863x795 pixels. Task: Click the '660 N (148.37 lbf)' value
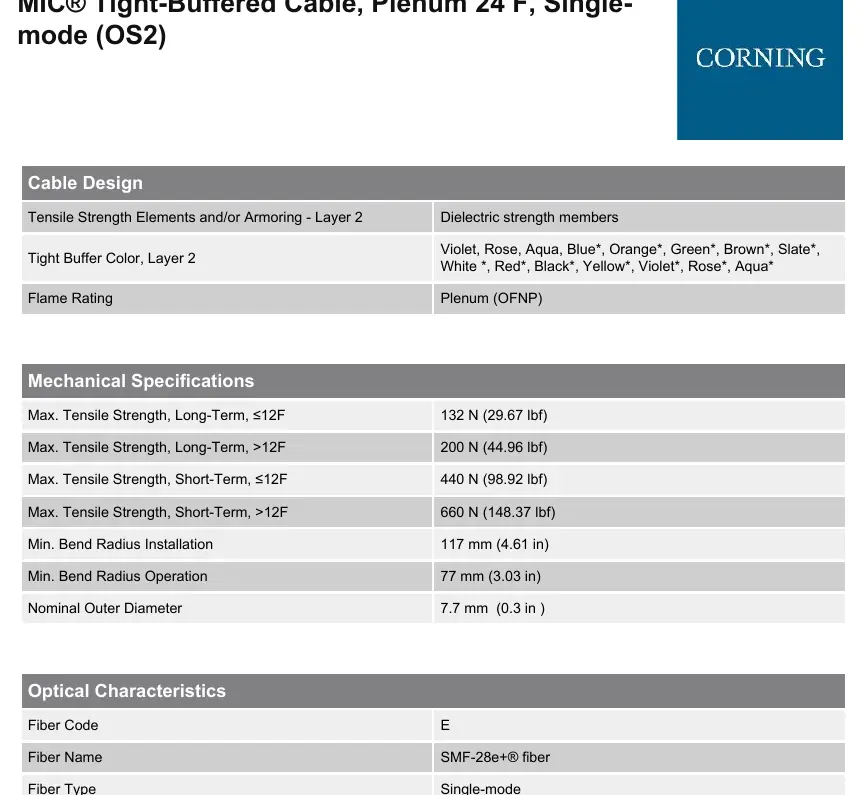click(498, 512)
